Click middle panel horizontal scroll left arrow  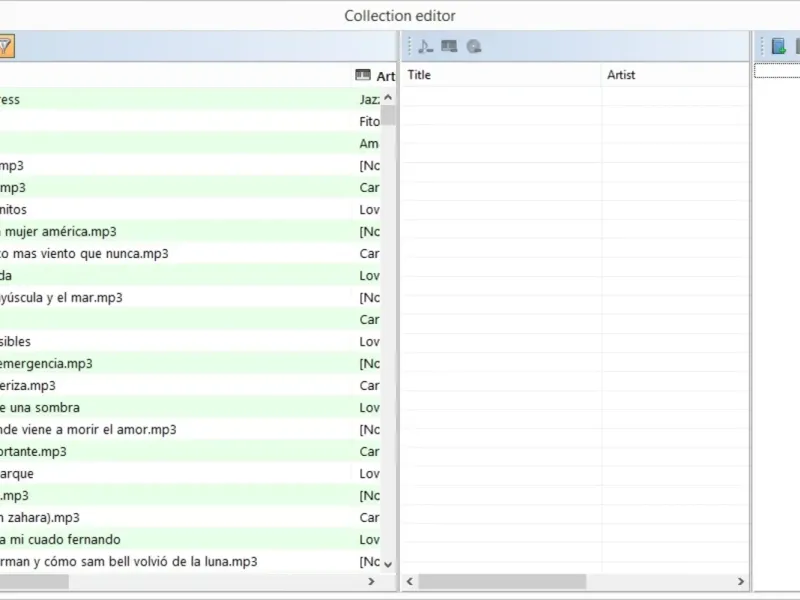(410, 581)
